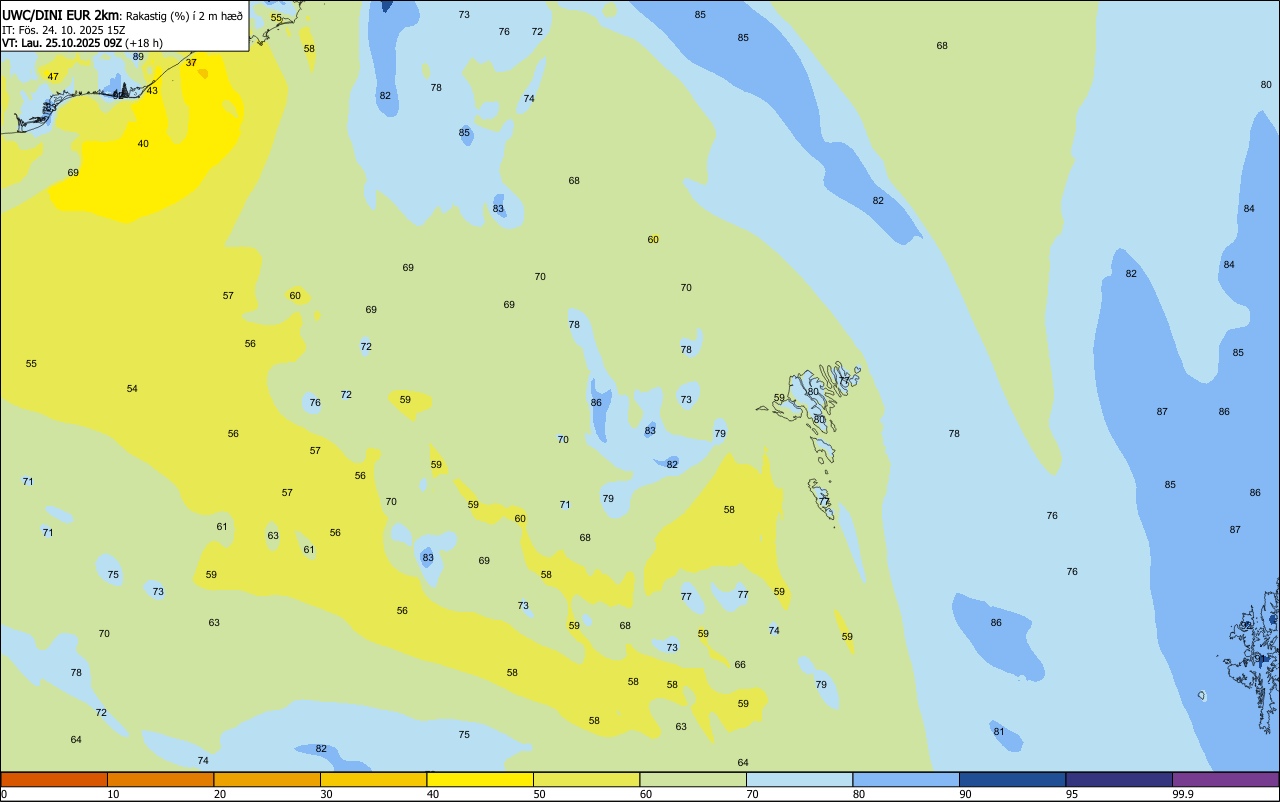Select the light green 60–70 legend swatch
Screen dimensions: 1280x802
(693, 779)
